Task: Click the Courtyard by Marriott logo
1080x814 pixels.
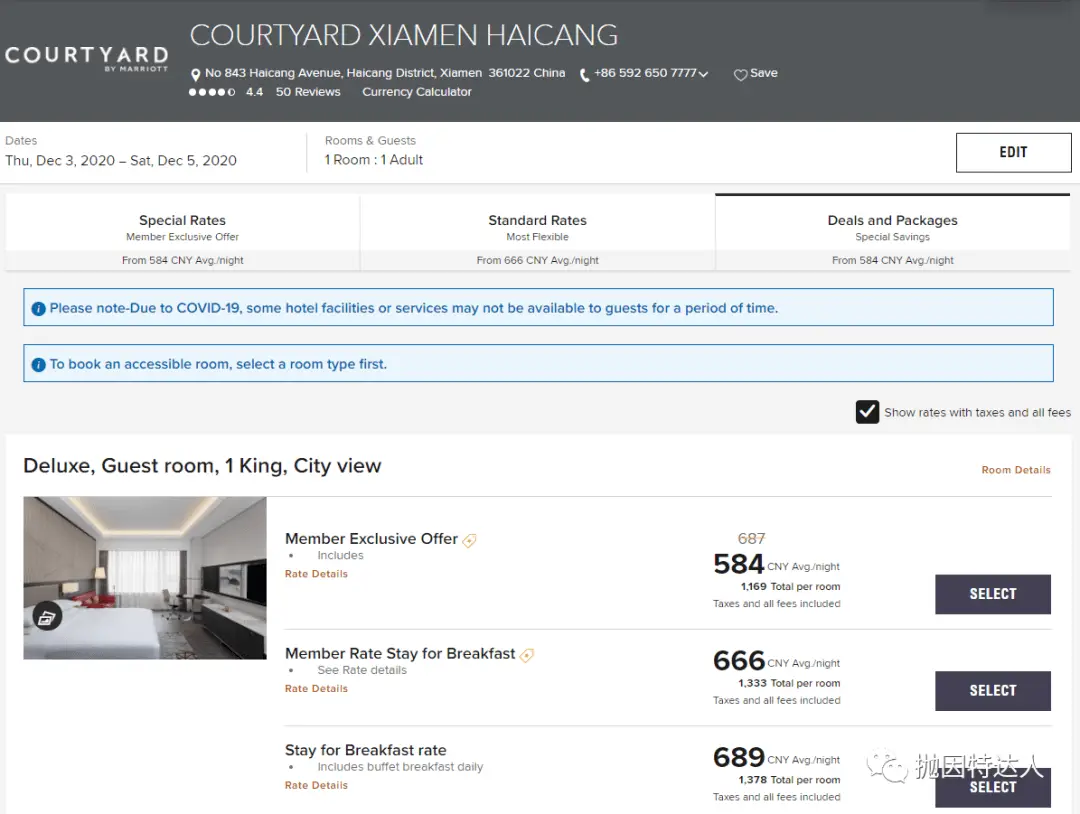Action: tap(86, 58)
